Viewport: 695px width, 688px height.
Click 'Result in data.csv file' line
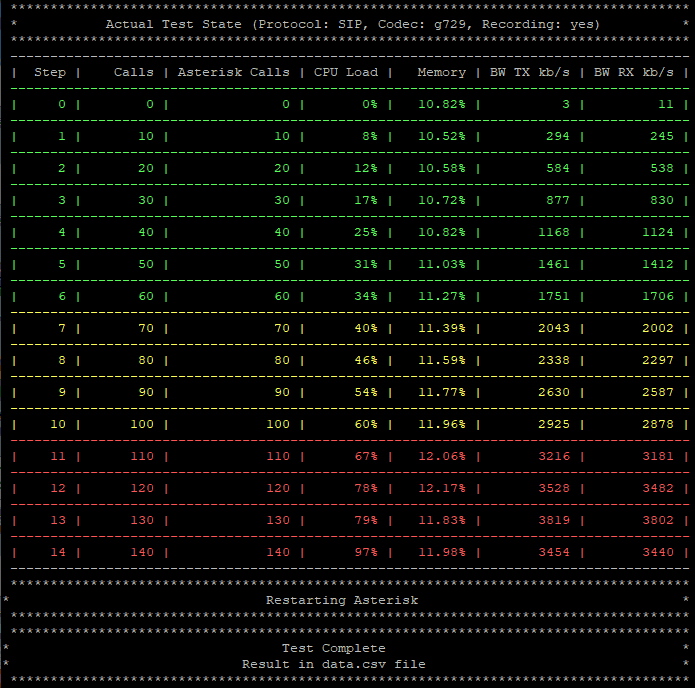334,664
